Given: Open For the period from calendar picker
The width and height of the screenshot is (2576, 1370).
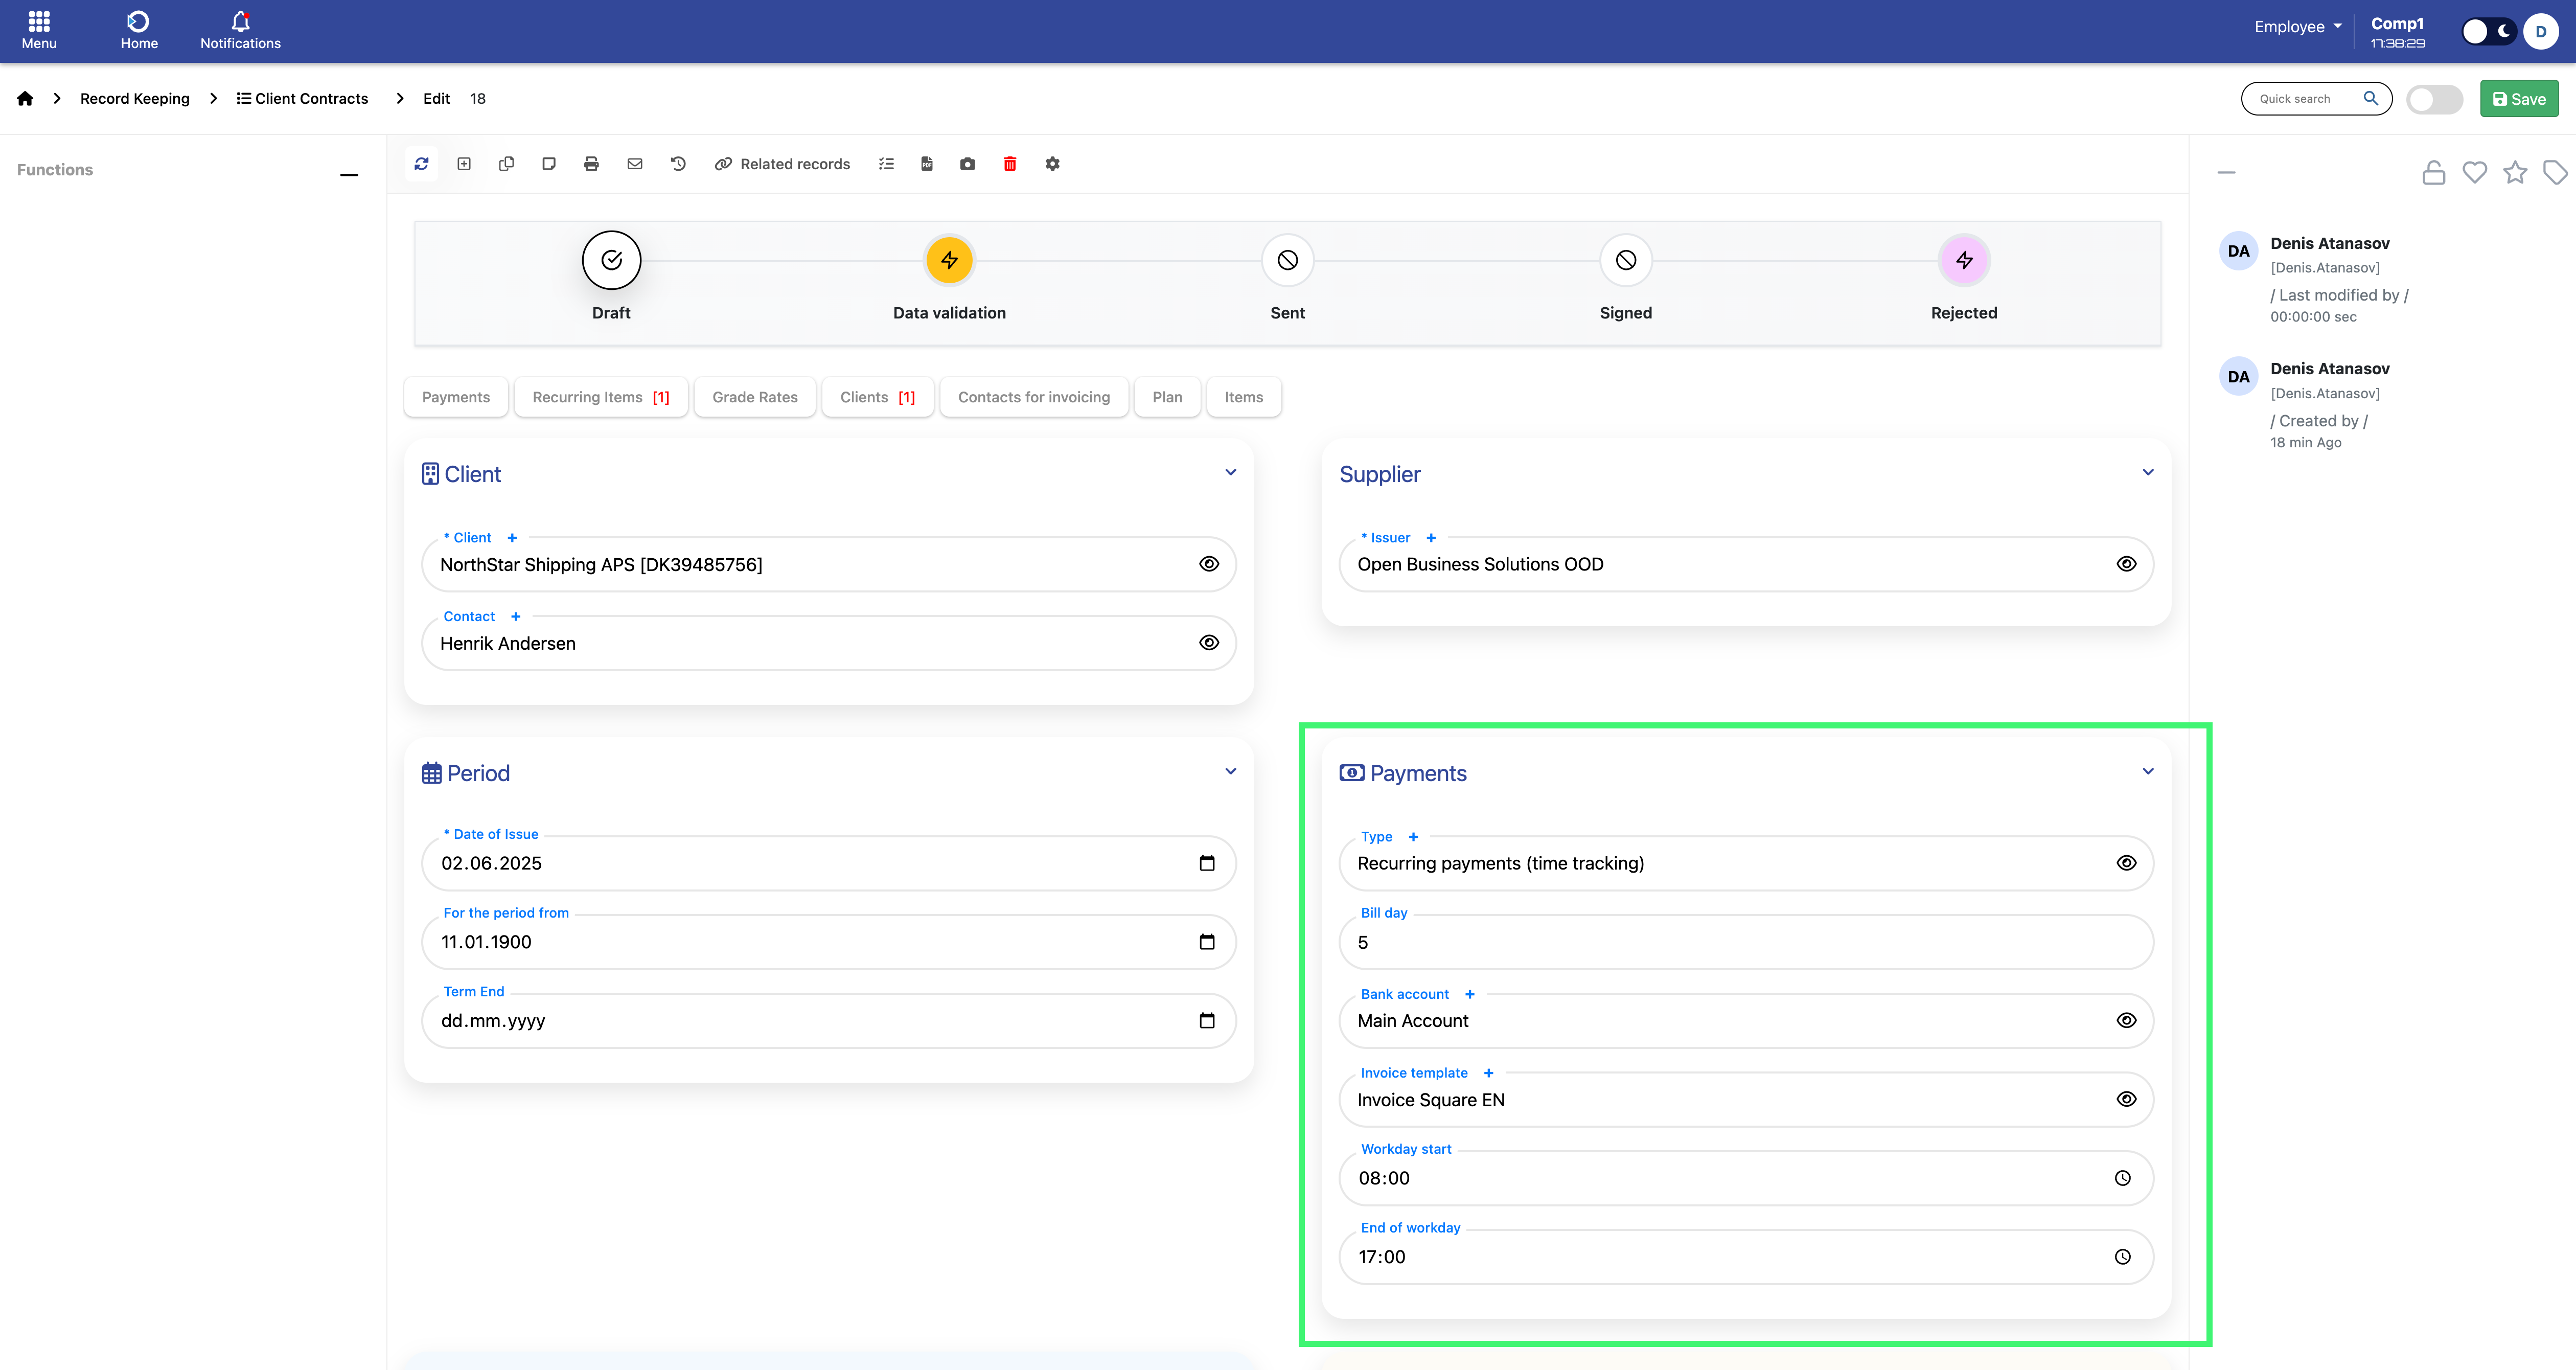Looking at the screenshot, I should [x=1207, y=942].
